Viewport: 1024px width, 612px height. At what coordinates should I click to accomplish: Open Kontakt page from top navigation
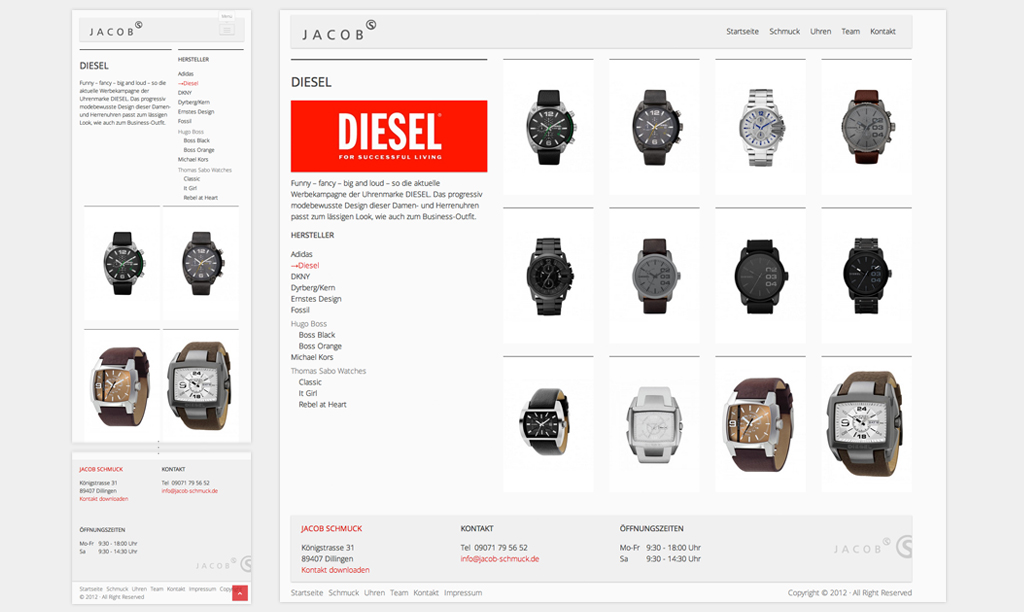point(882,32)
